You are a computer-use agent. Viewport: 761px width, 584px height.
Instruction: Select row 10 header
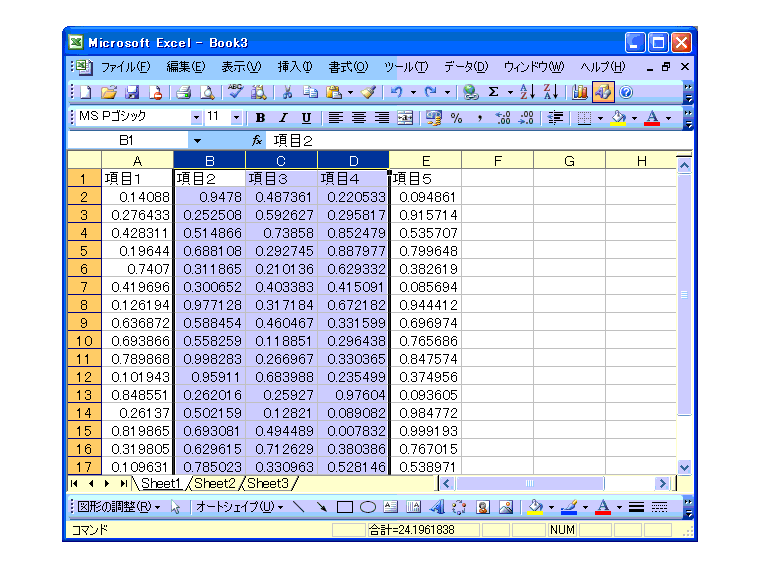[x=84, y=341]
